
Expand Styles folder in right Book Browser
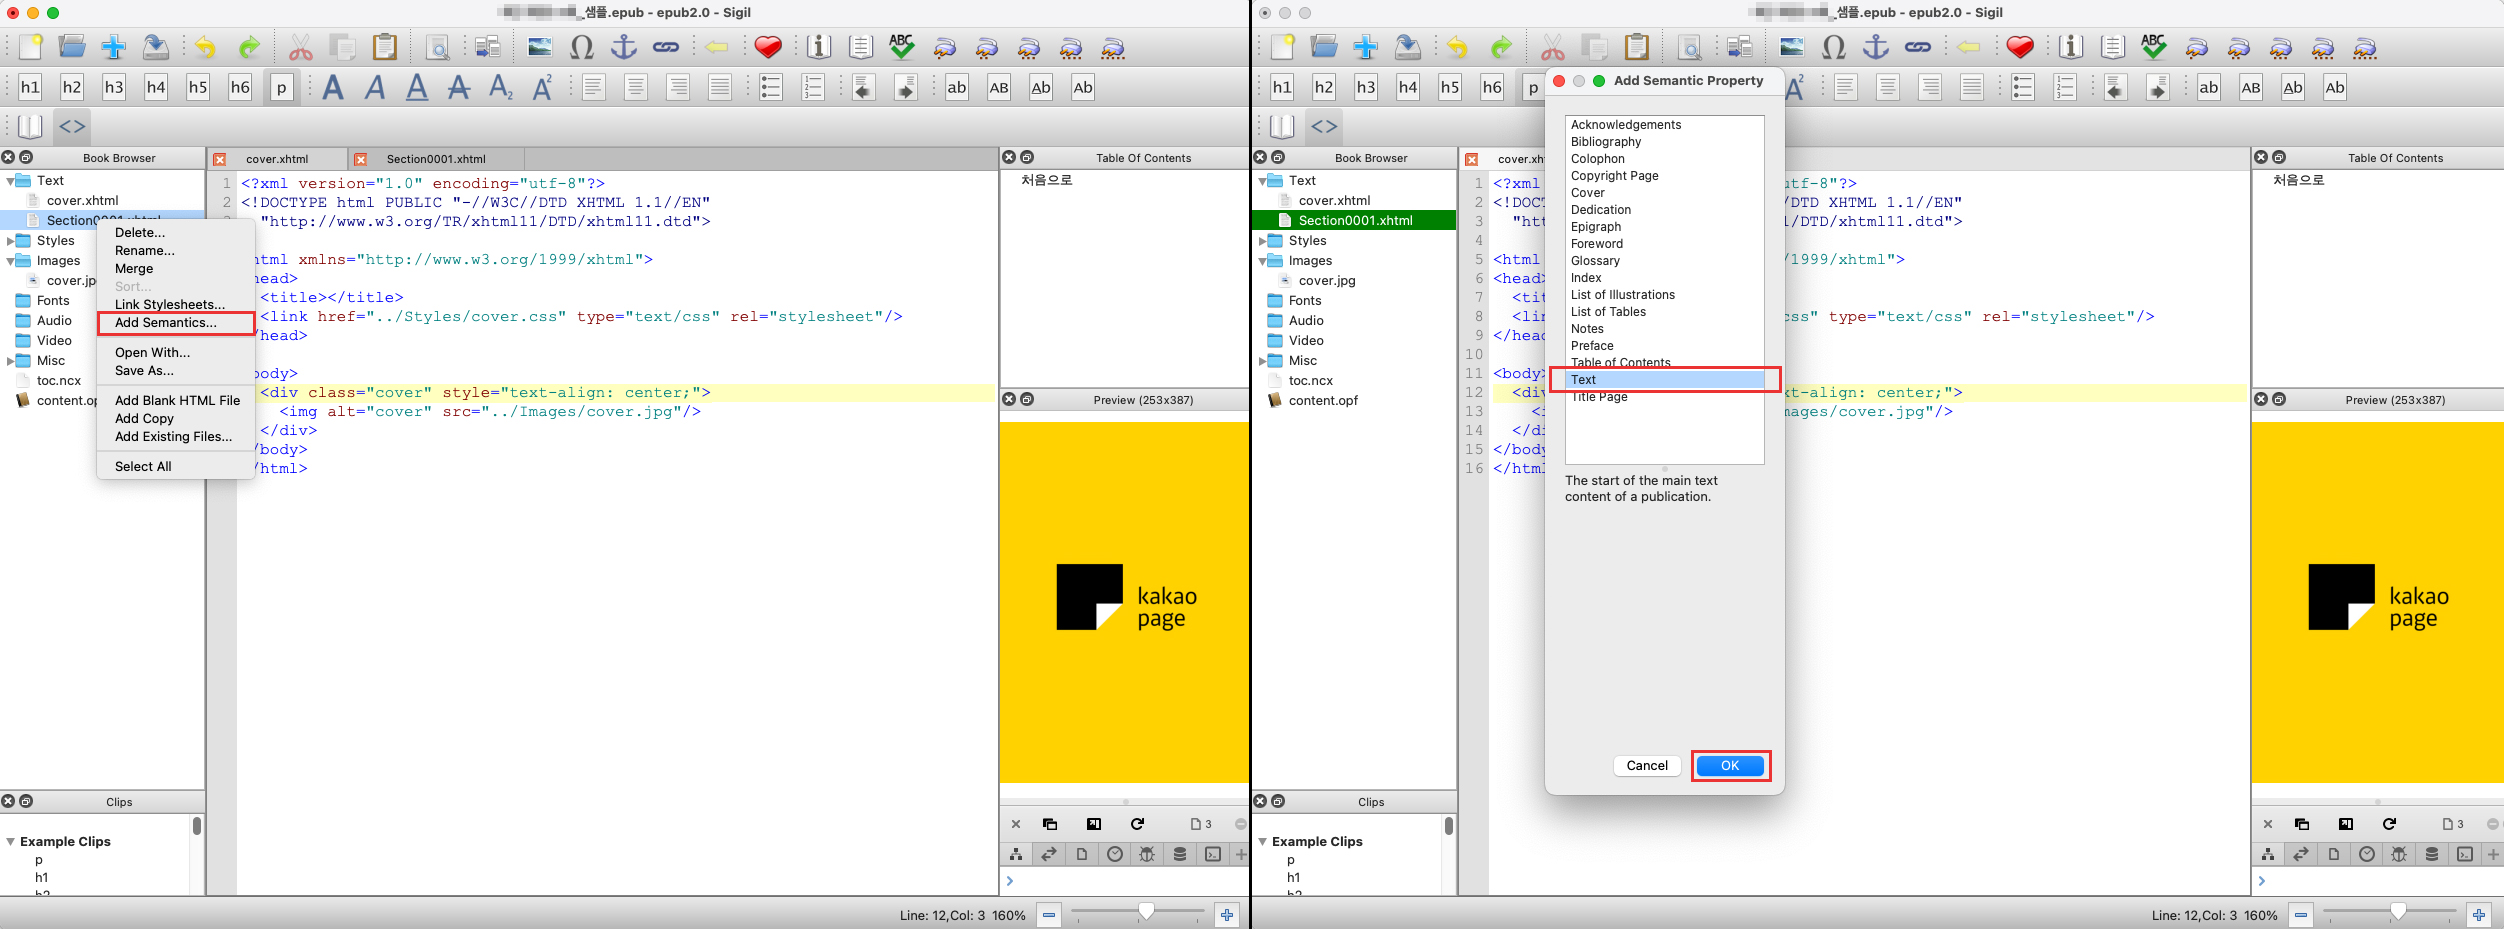click(x=1262, y=241)
